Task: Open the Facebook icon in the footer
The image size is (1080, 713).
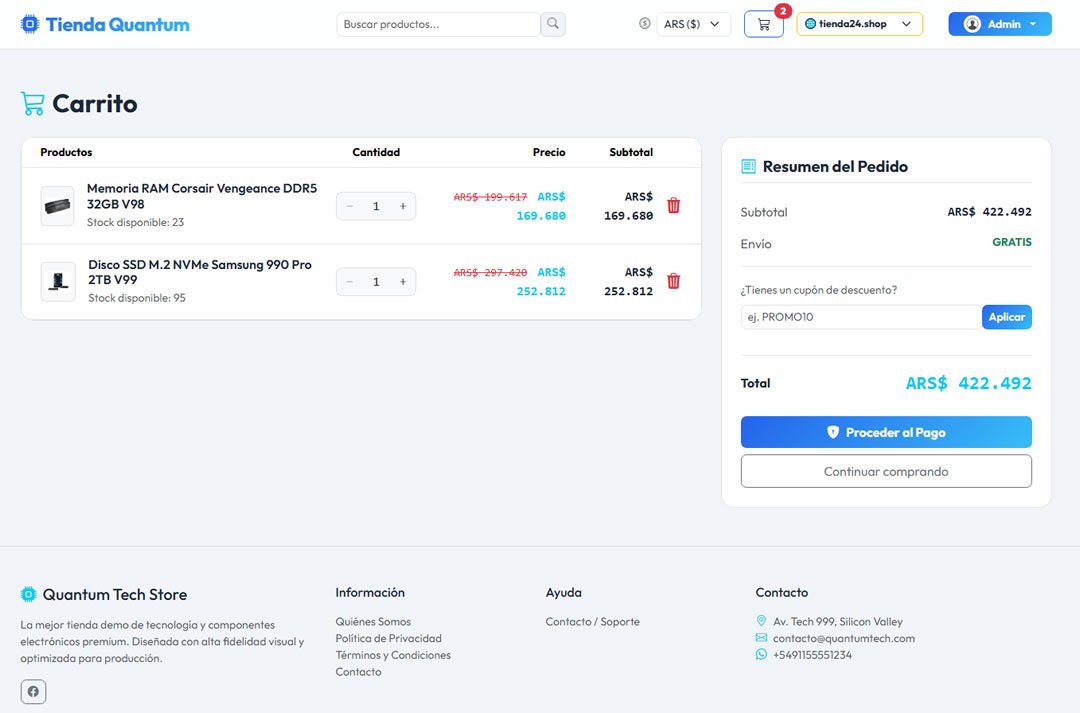Action: pos(33,691)
